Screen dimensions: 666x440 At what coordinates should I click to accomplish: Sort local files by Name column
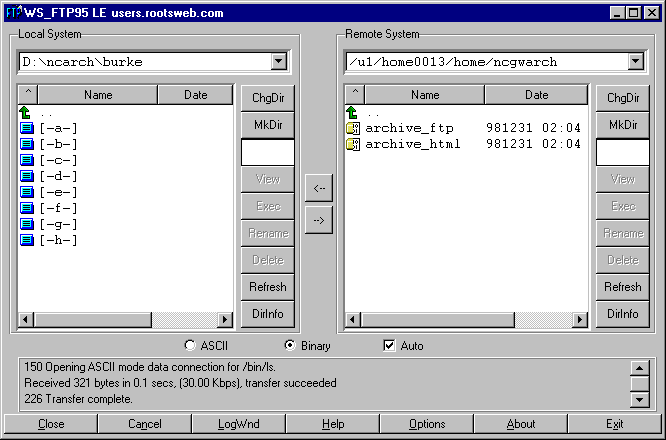98,95
